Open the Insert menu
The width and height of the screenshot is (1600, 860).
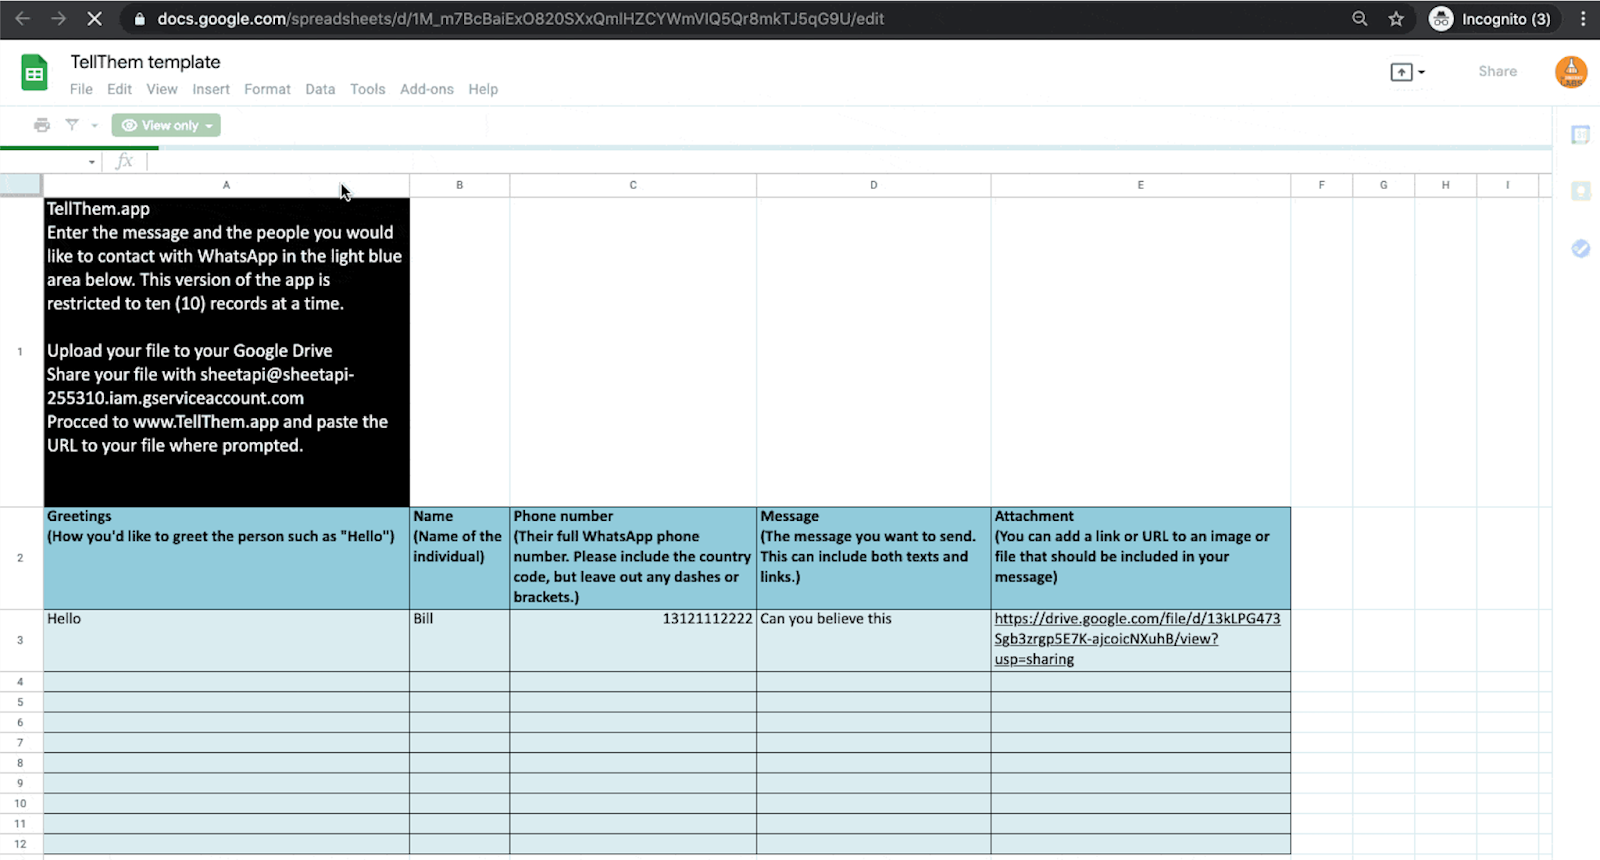pyautogui.click(x=211, y=89)
